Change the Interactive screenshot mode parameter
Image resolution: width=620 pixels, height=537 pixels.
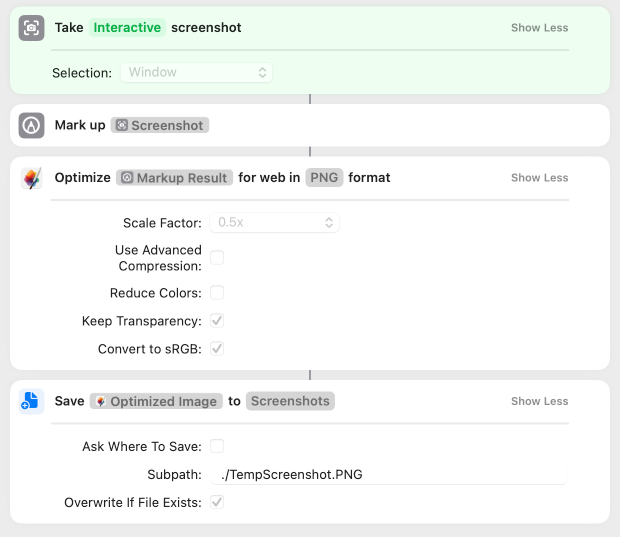click(127, 28)
